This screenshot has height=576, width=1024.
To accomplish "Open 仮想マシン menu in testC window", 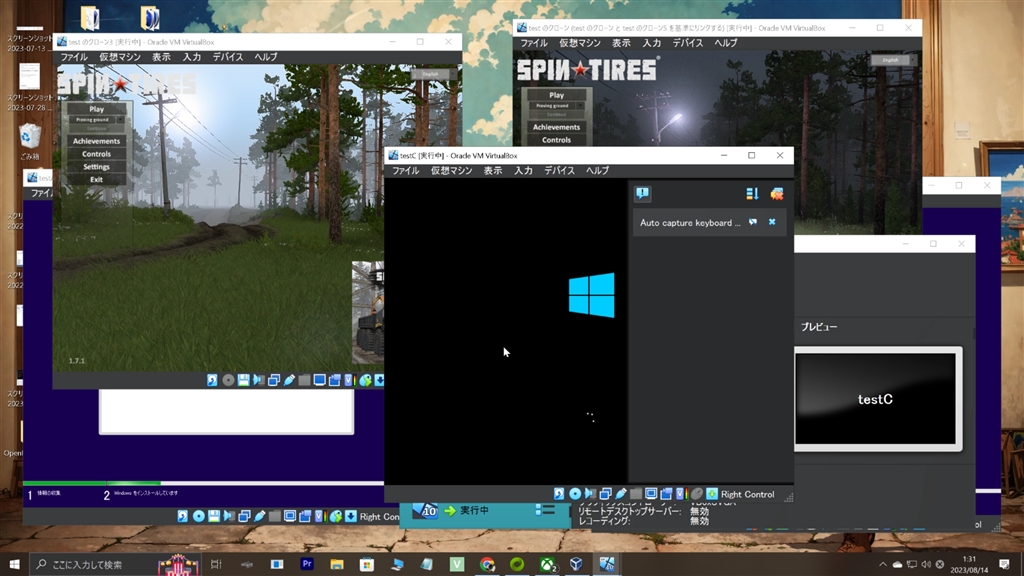I will 451,170.
